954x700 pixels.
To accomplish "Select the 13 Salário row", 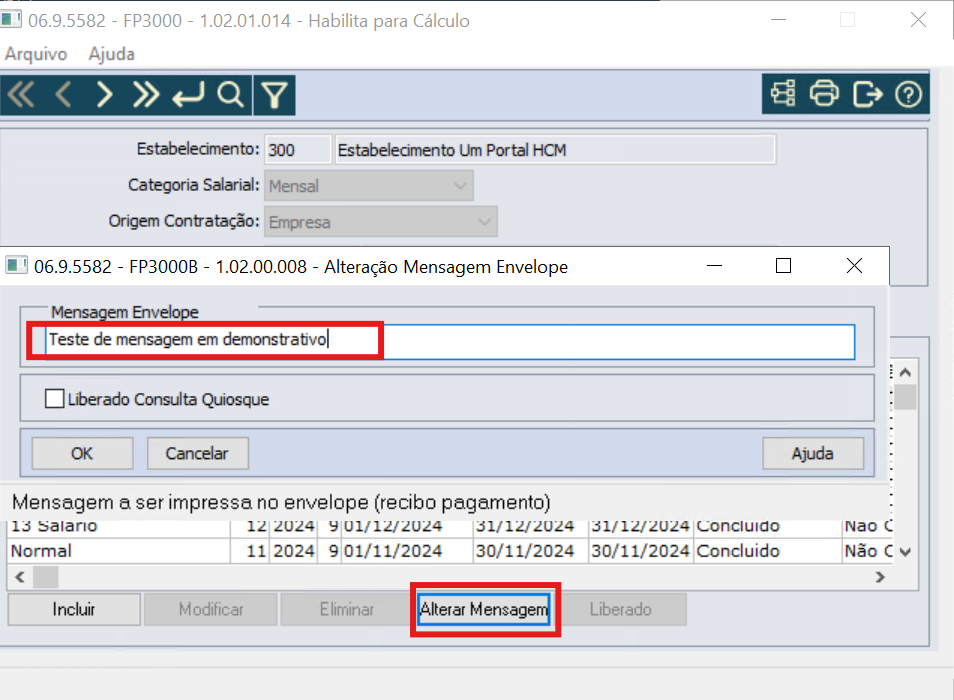I will click(450, 528).
